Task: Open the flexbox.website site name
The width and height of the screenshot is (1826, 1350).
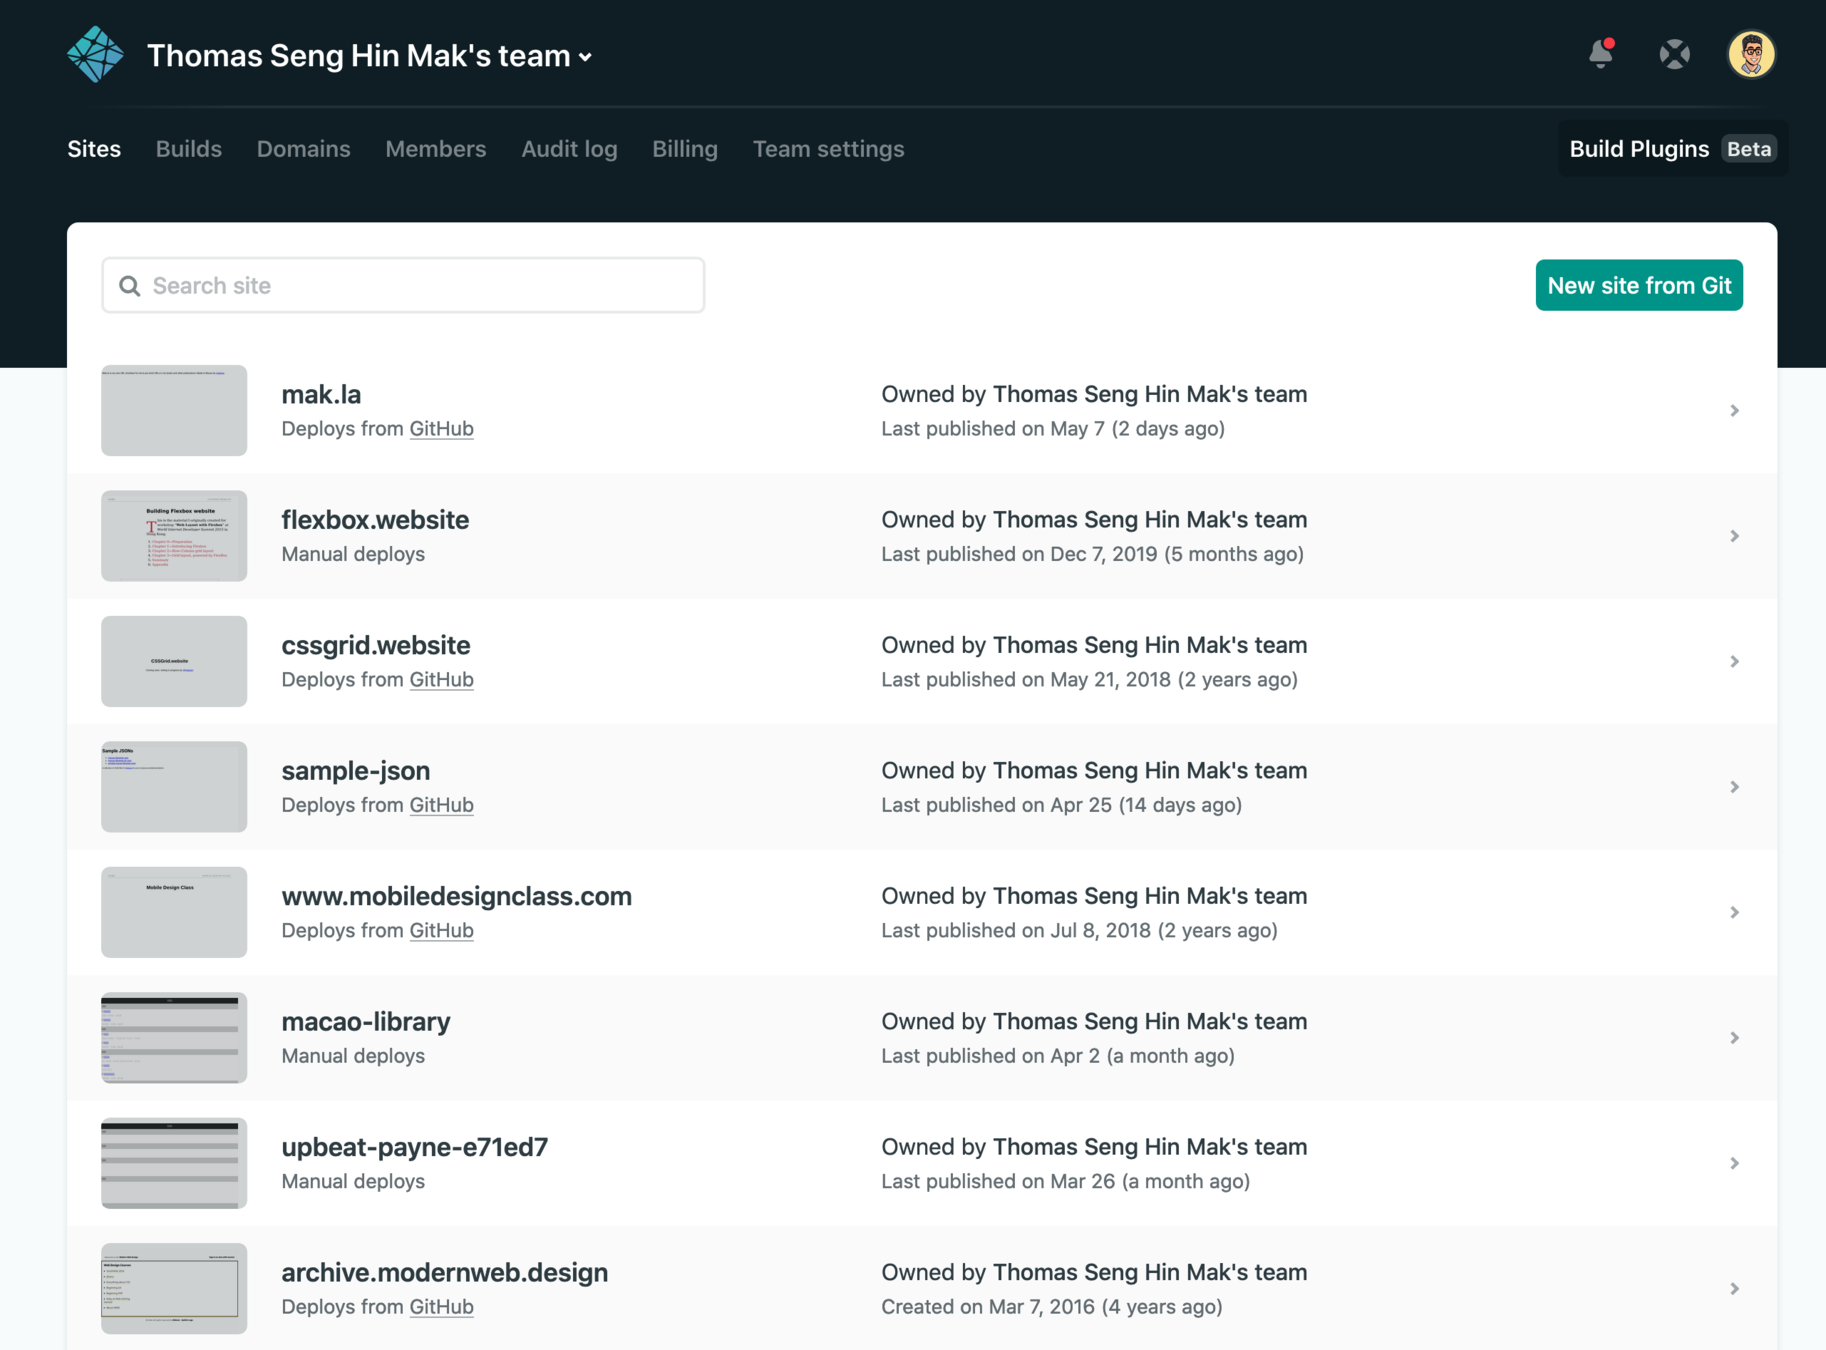Action: tap(375, 520)
